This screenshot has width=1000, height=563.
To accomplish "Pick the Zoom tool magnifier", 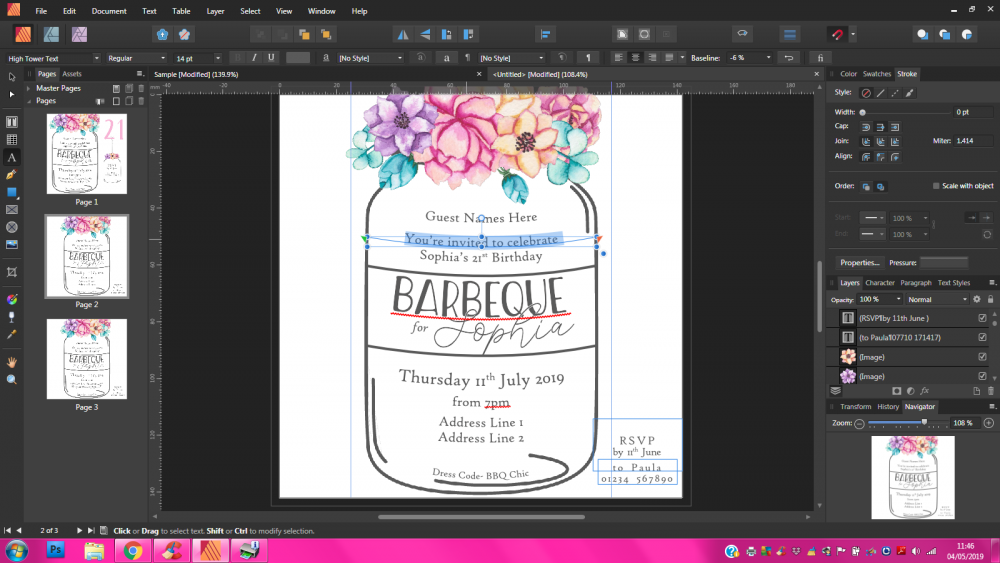I will [x=12, y=379].
